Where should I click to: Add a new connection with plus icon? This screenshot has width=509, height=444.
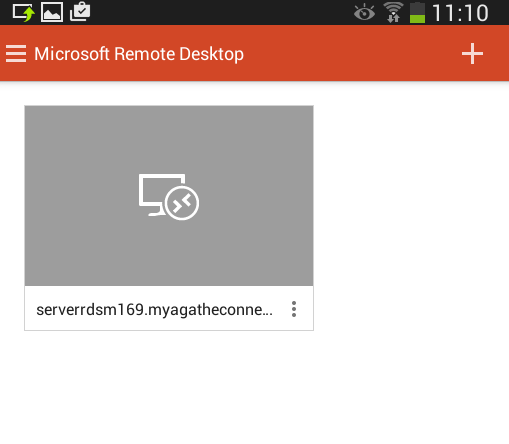[x=472, y=54]
